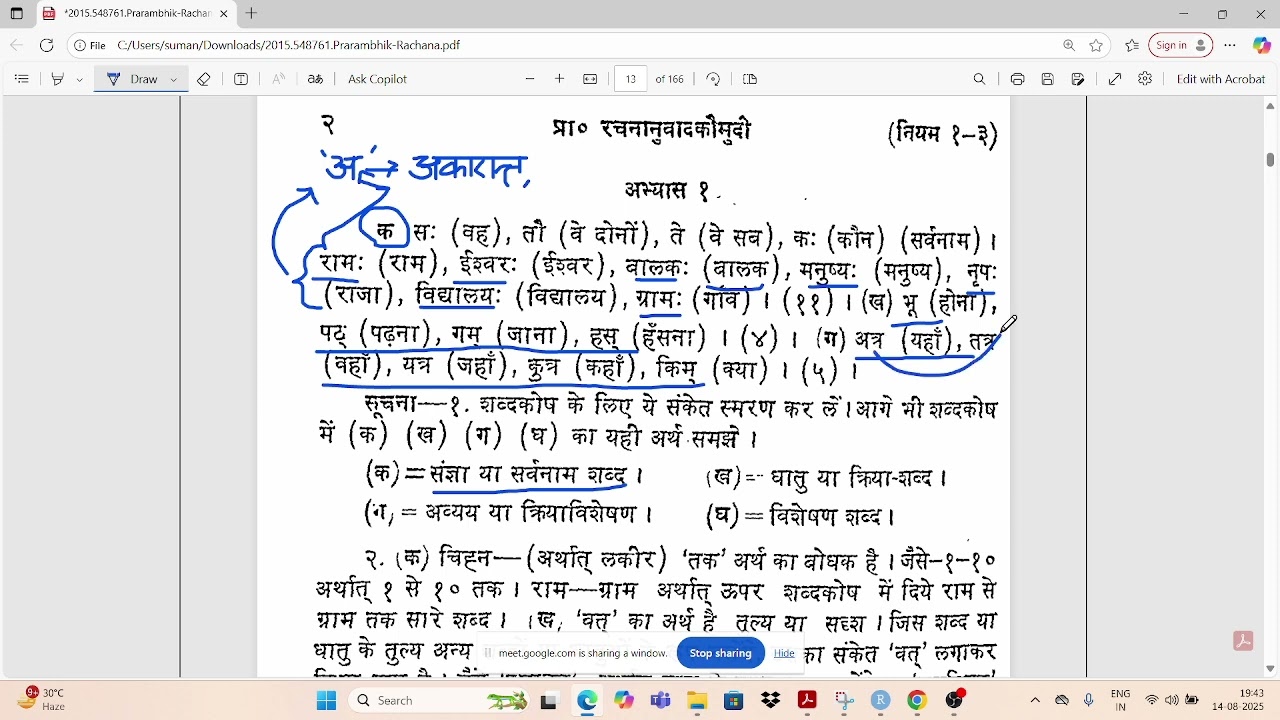Open the Favorites list
Screen dimensions: 1280x720
1132,45
